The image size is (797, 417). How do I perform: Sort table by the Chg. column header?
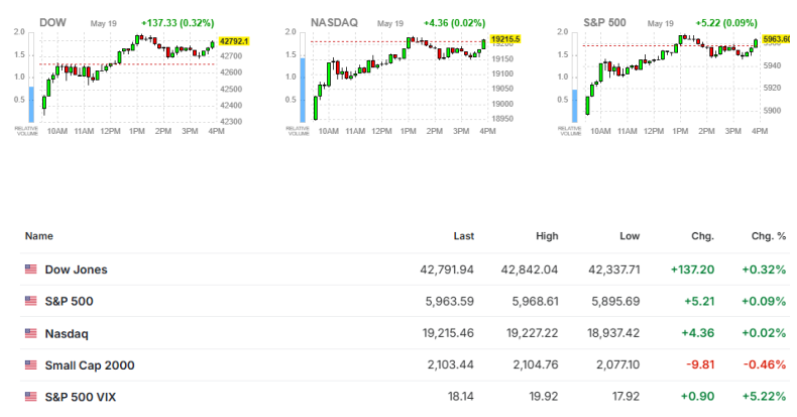coord(702,236)
